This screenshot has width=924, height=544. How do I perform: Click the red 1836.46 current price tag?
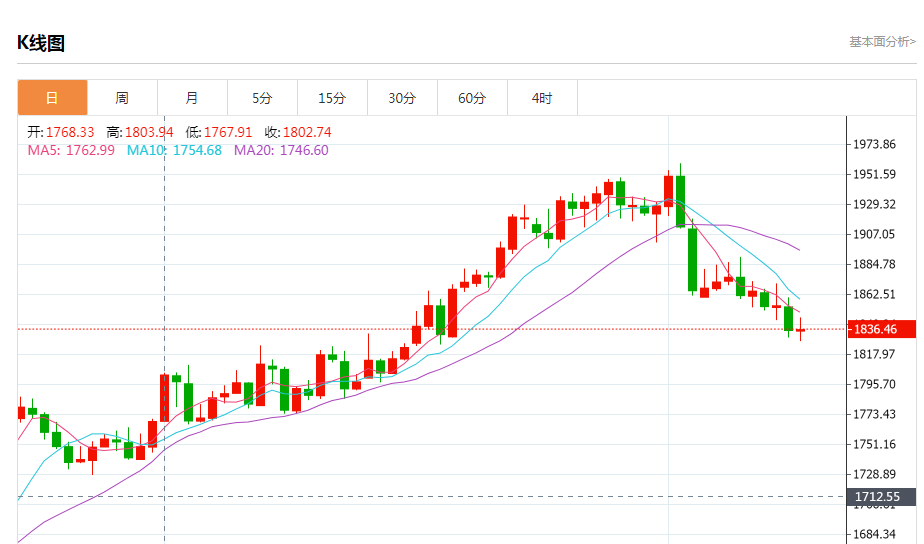pos(874,329)
